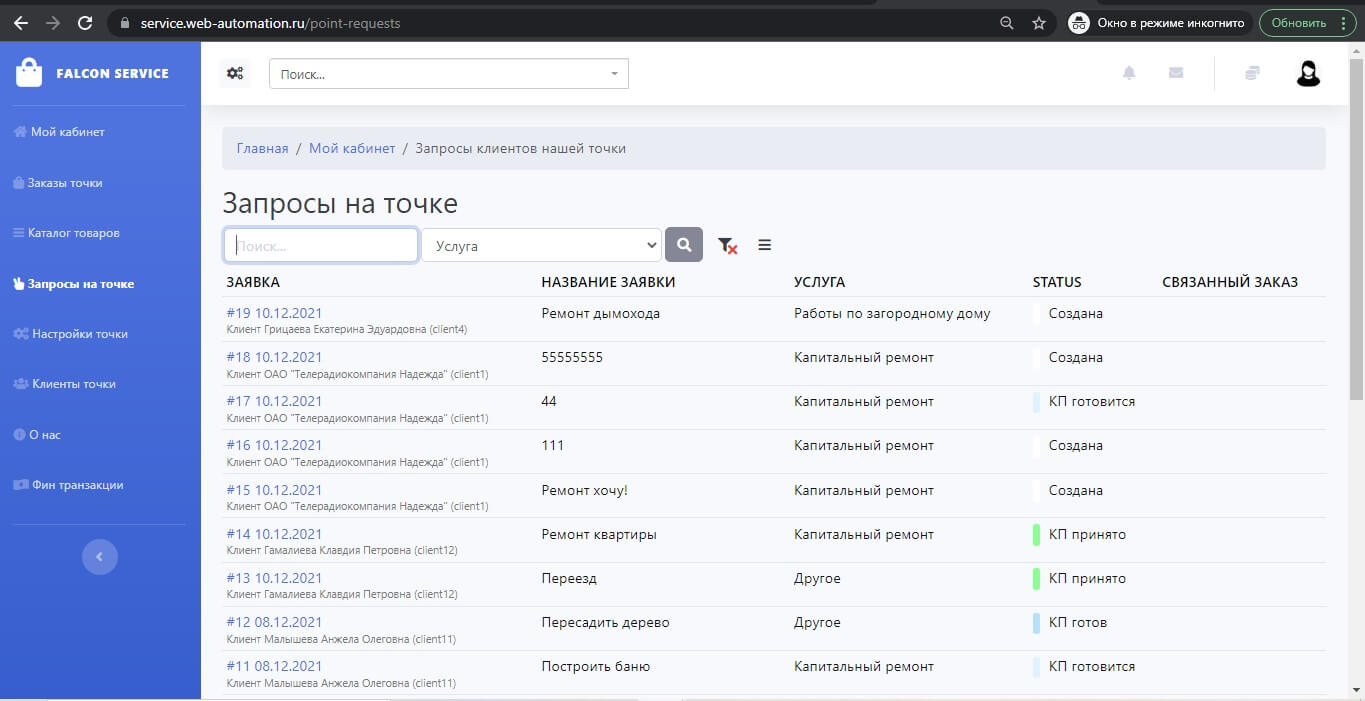This screenshot has height=701, width=1365.
Task: Bookmark page with star icon
Action: pos(1039,22)
